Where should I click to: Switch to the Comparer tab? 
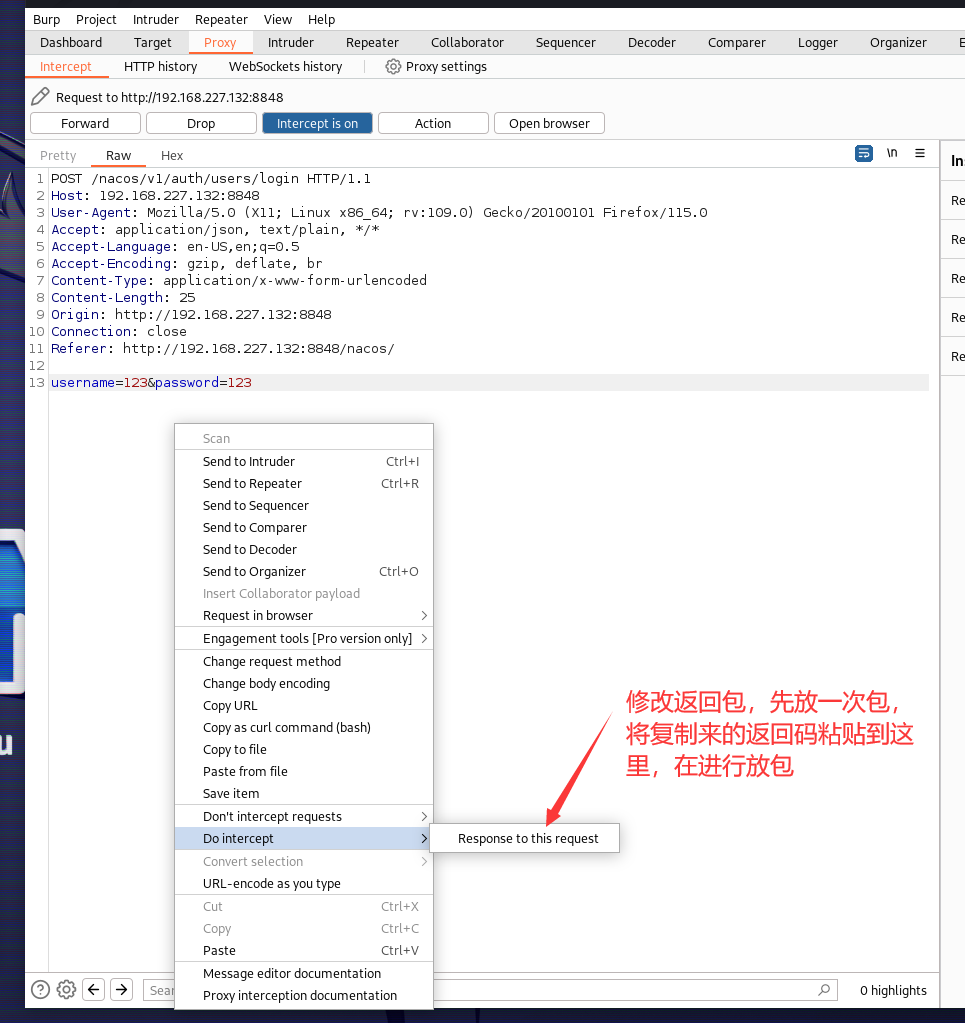point(737,42)
